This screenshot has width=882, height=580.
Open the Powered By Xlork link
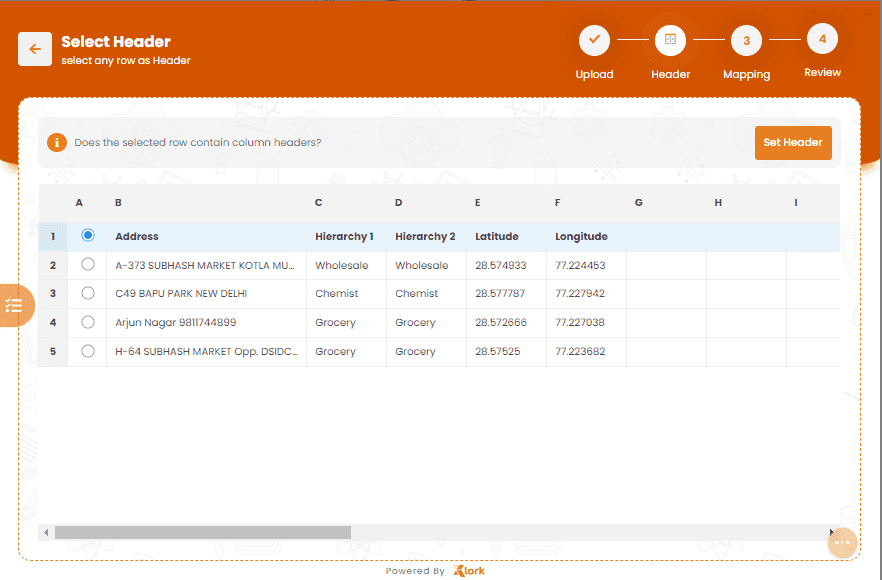pos(435,570)
